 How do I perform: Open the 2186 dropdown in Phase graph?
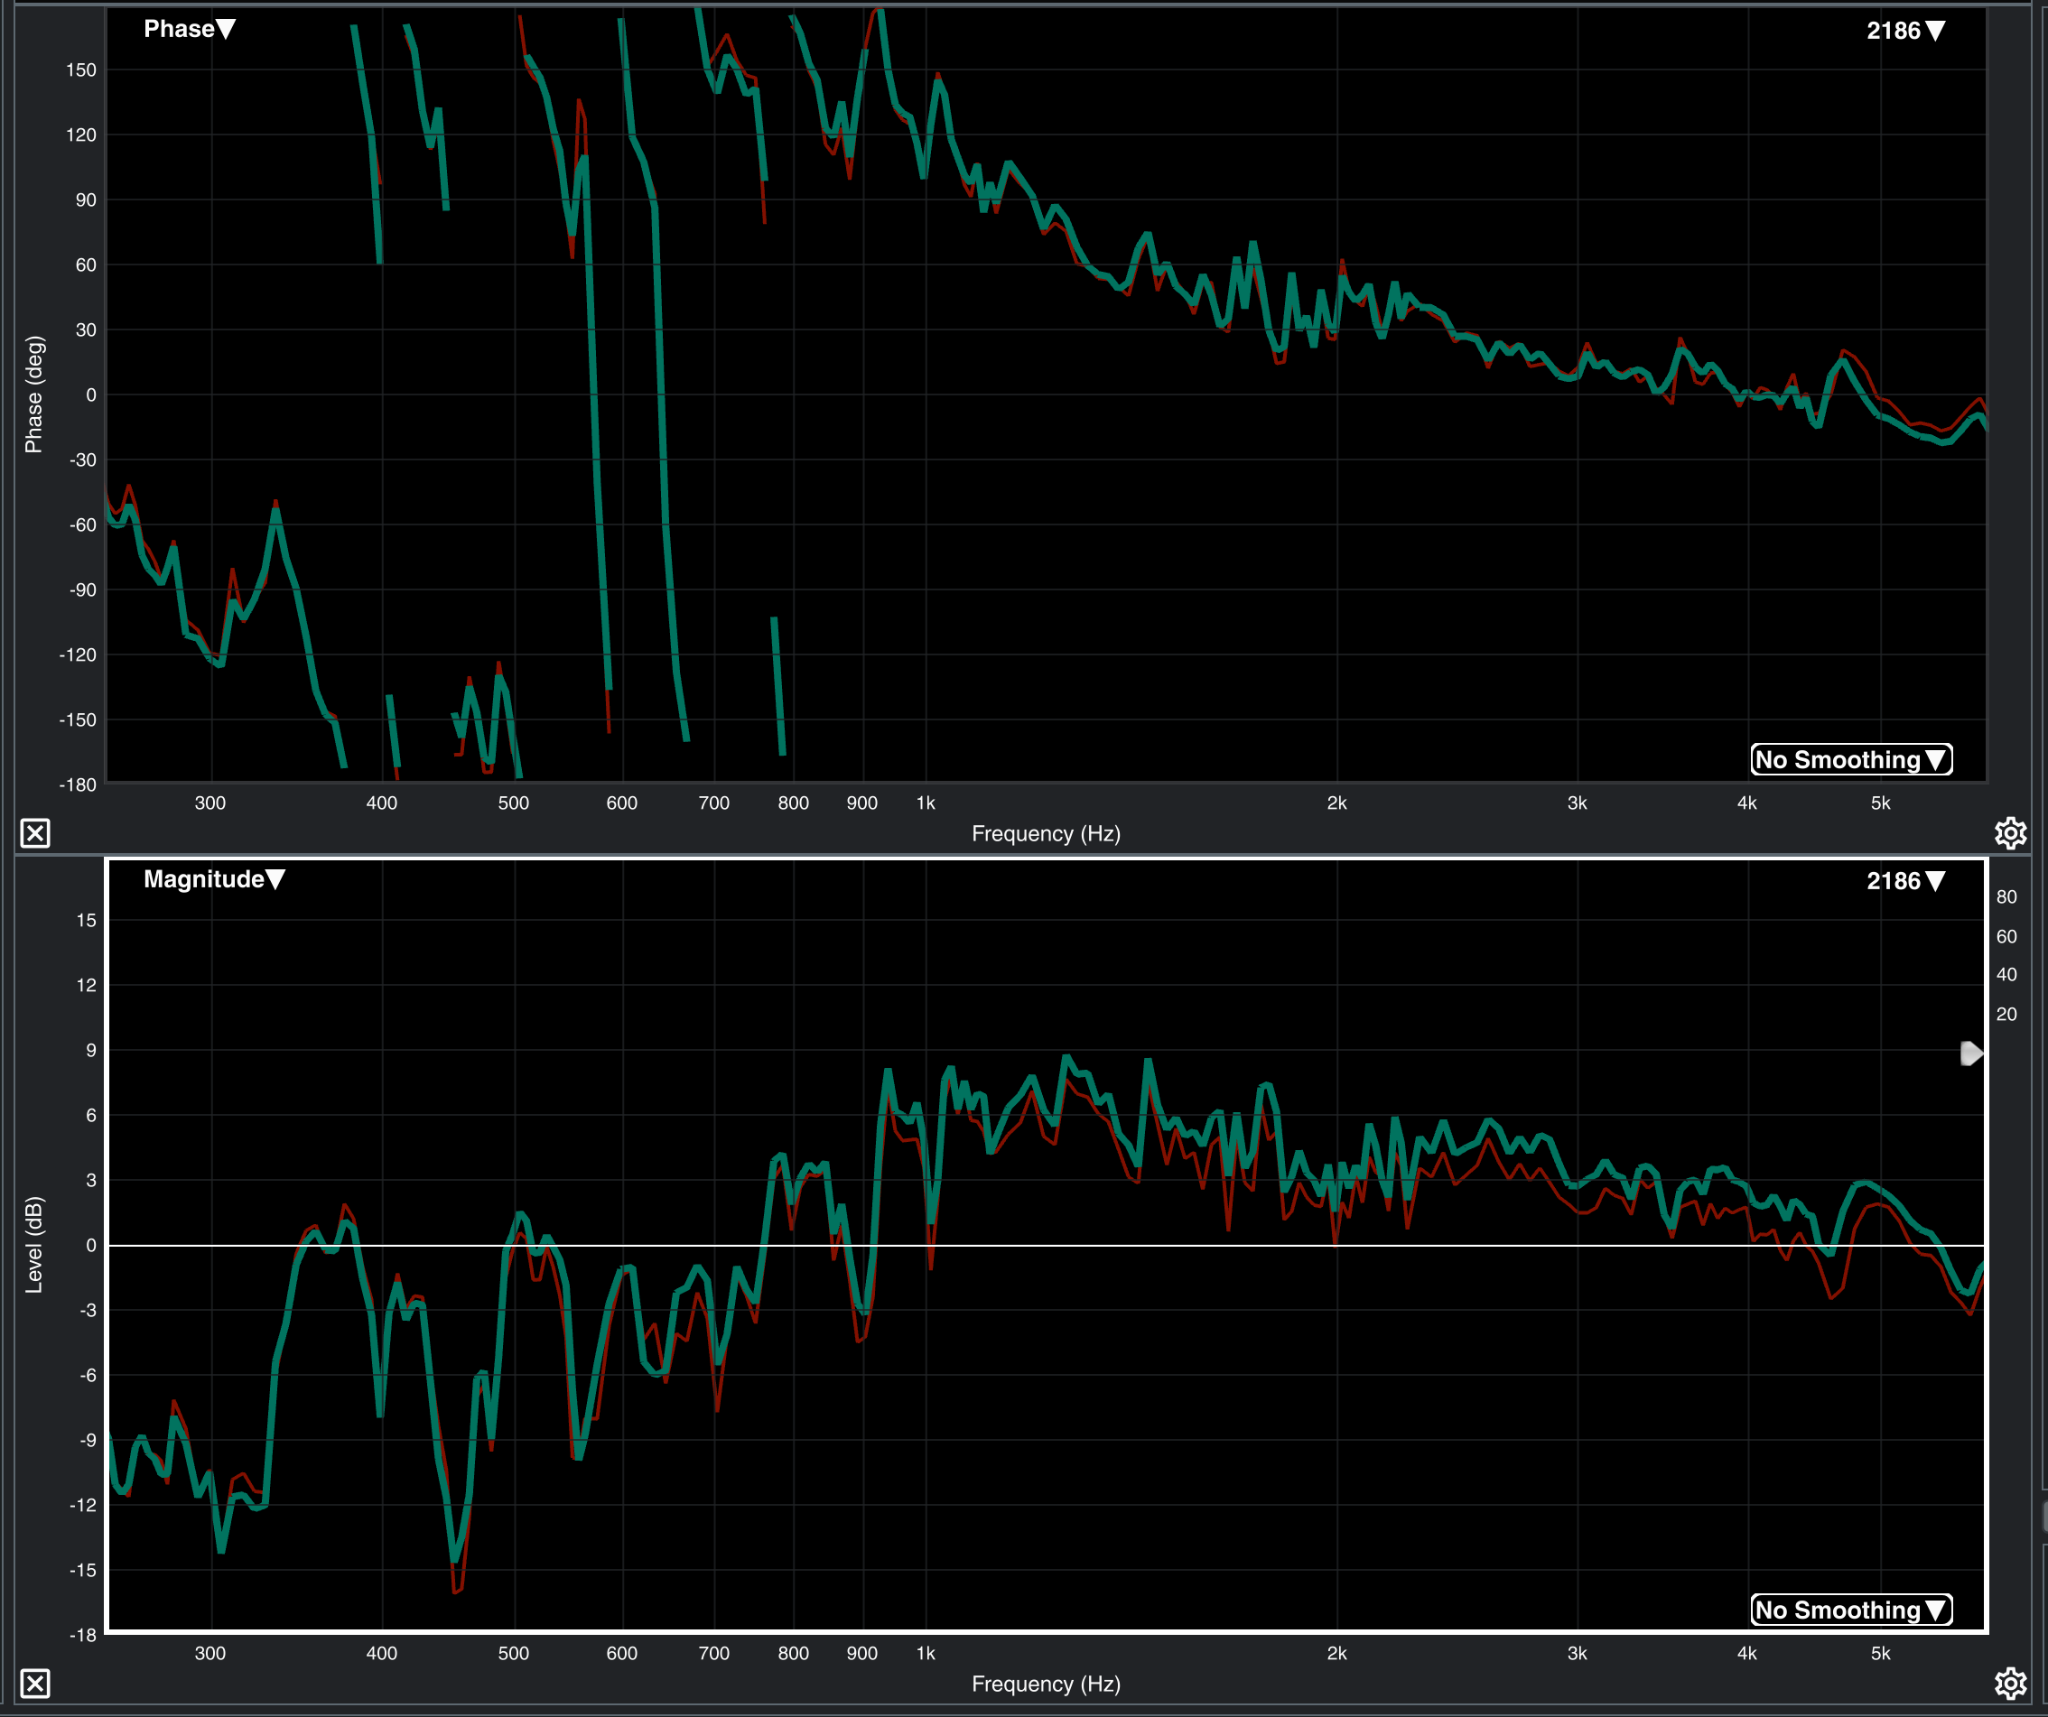tap(1905, 31)
